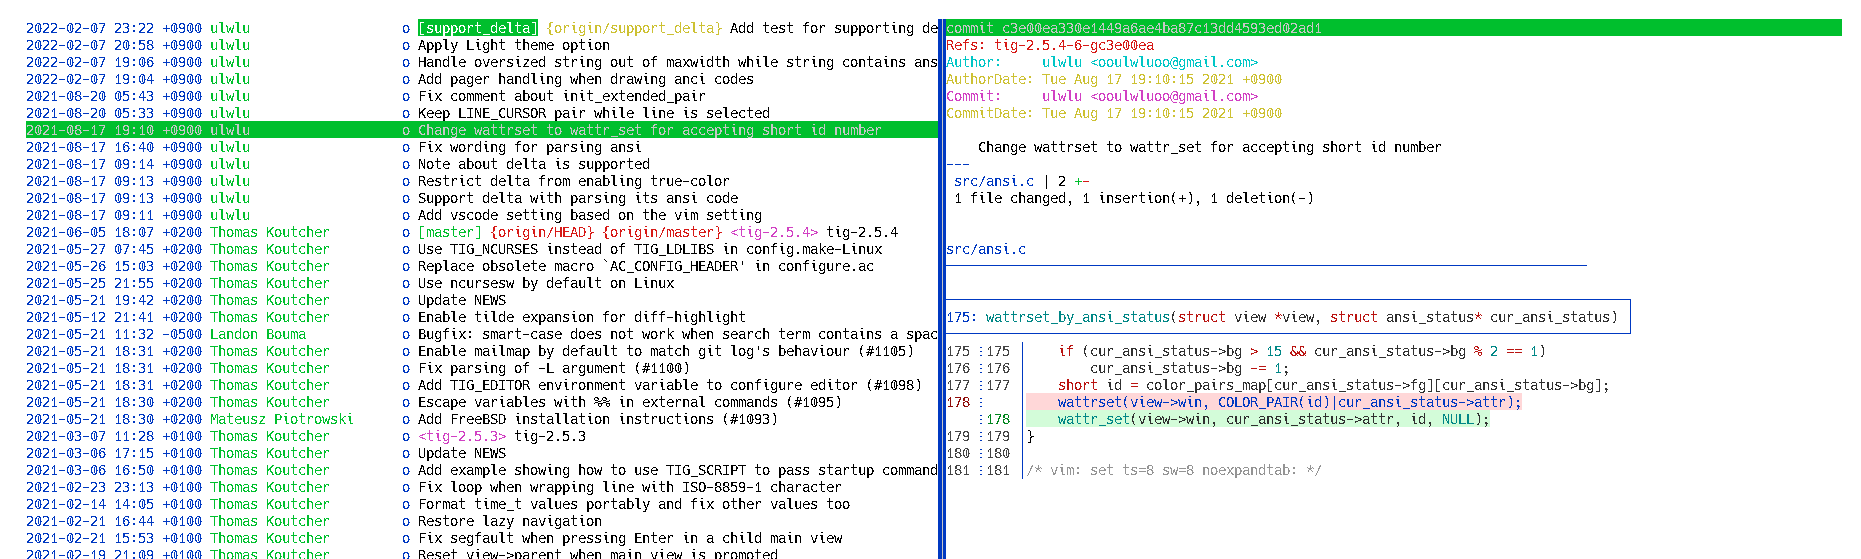Select commit 'Add TIG_EDITOR environment variable'

[481, 385]
